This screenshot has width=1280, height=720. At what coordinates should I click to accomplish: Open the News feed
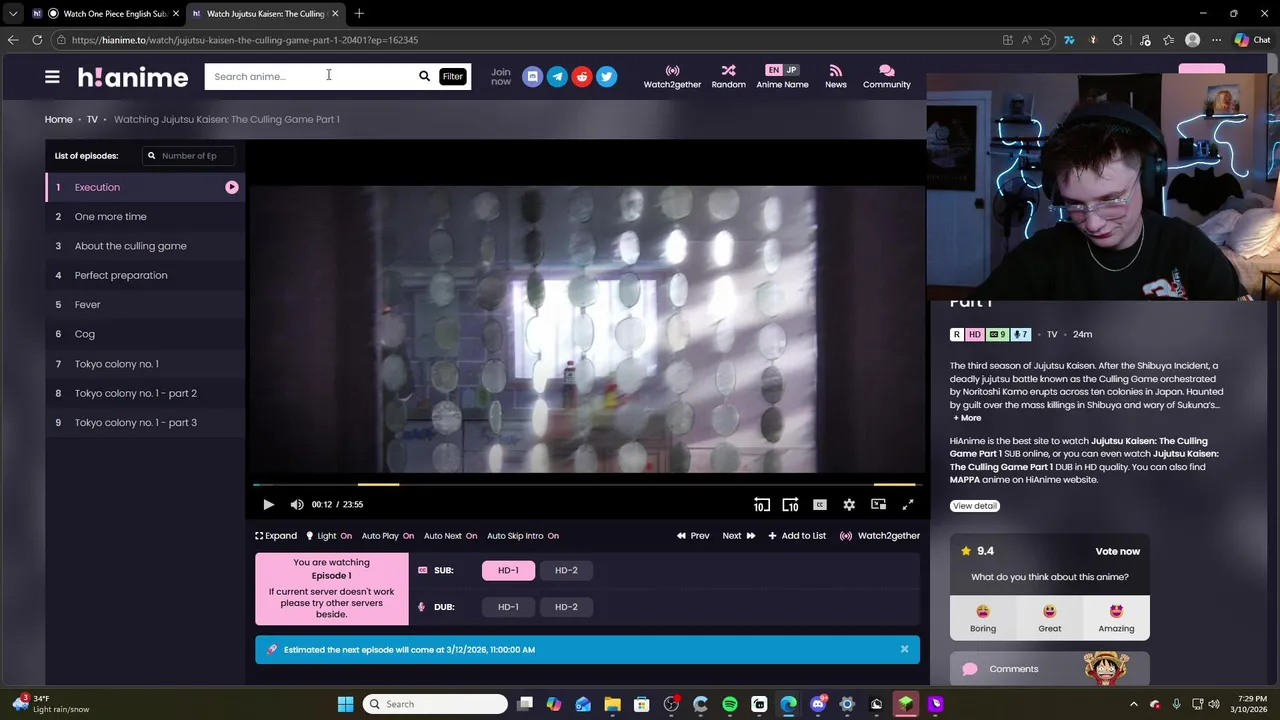pyautogui.click(x=836, y=77)
